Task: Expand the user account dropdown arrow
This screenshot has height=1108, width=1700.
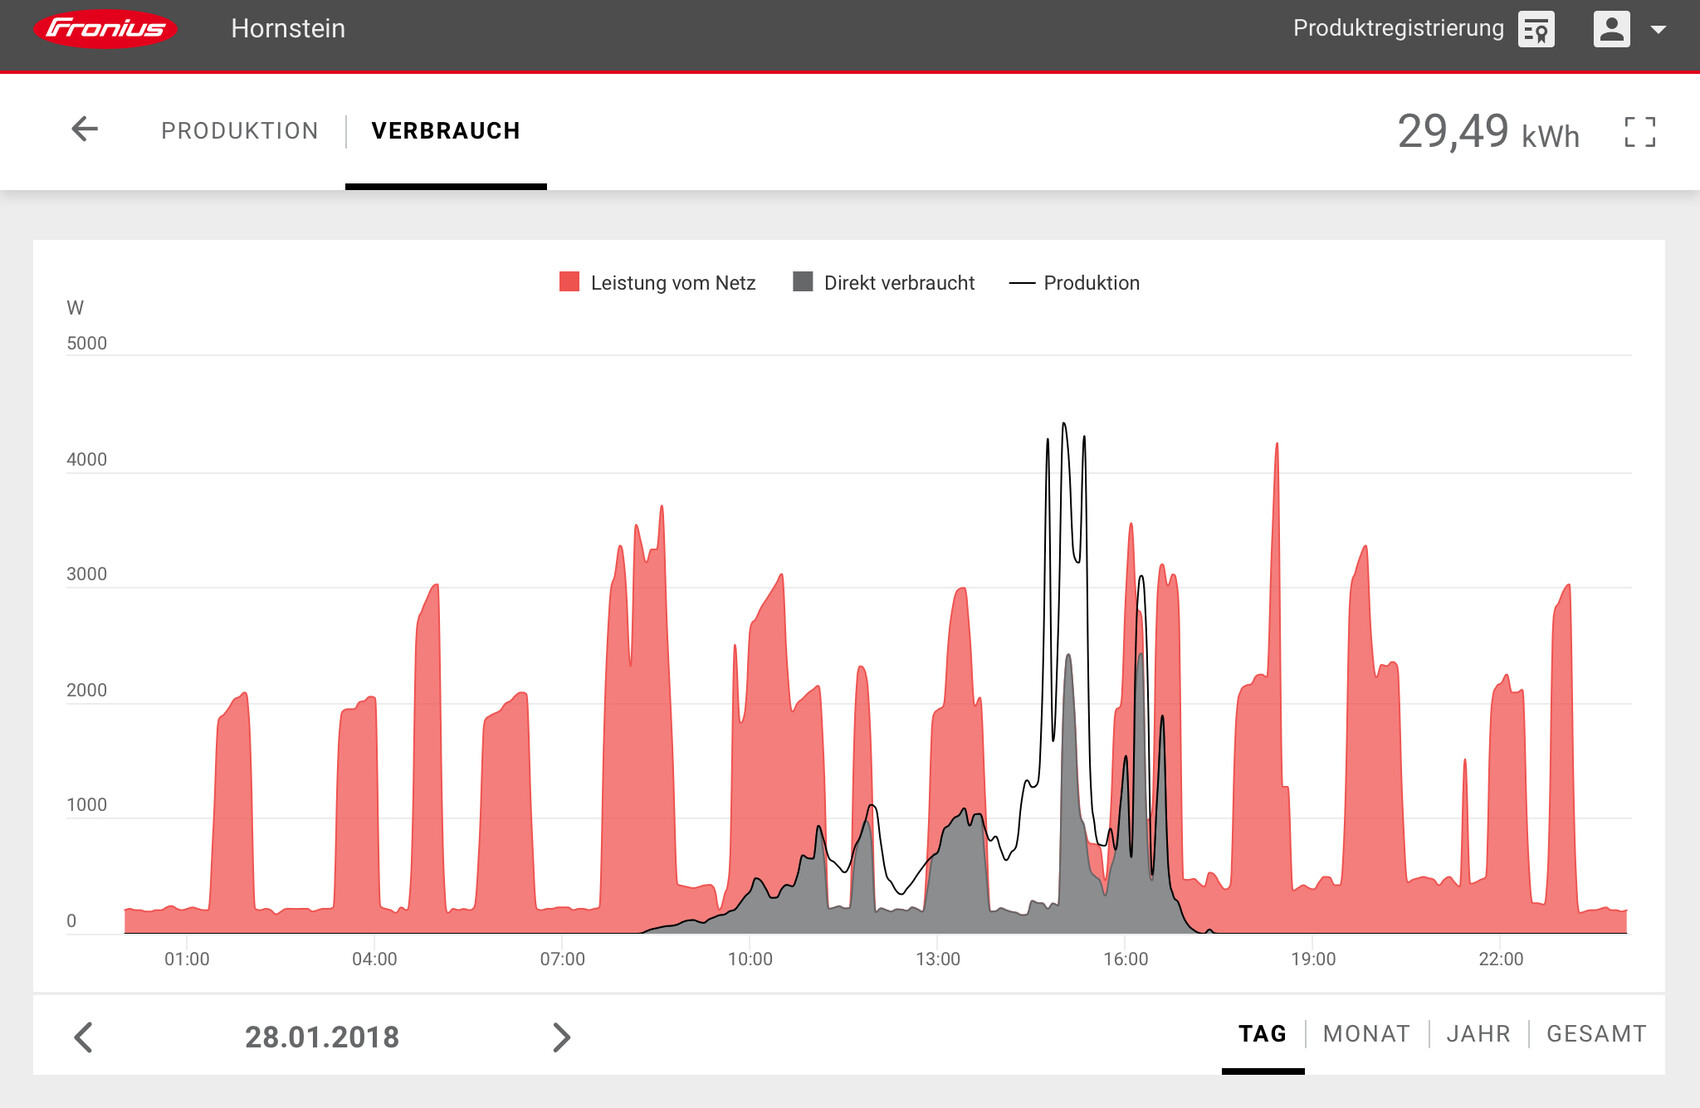Action: [1658, 30]
